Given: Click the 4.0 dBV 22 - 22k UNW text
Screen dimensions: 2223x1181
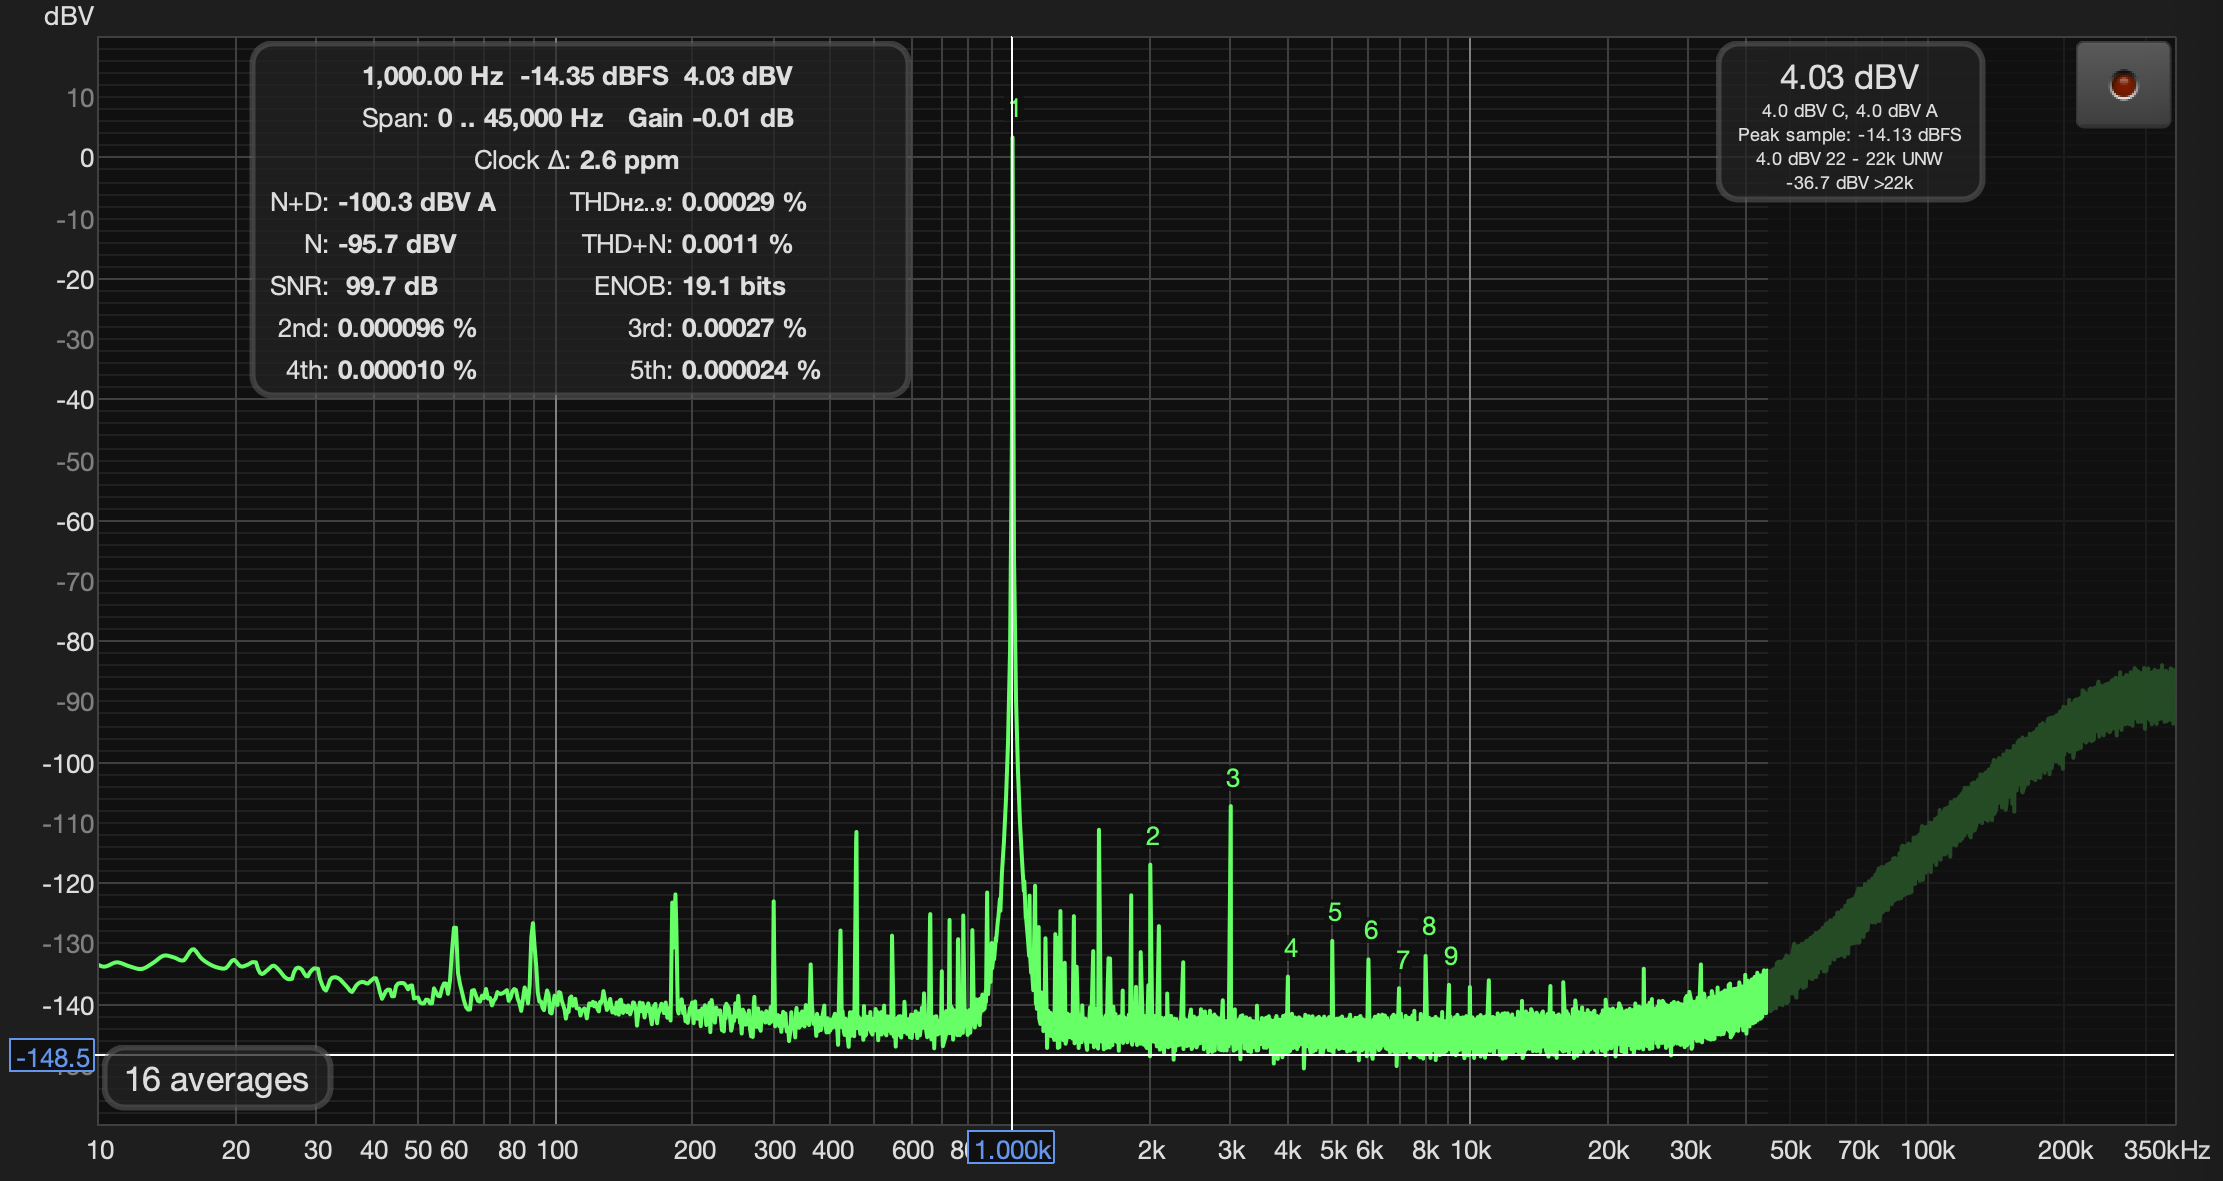Looking at the screenshot, I should pos(1849,159).
